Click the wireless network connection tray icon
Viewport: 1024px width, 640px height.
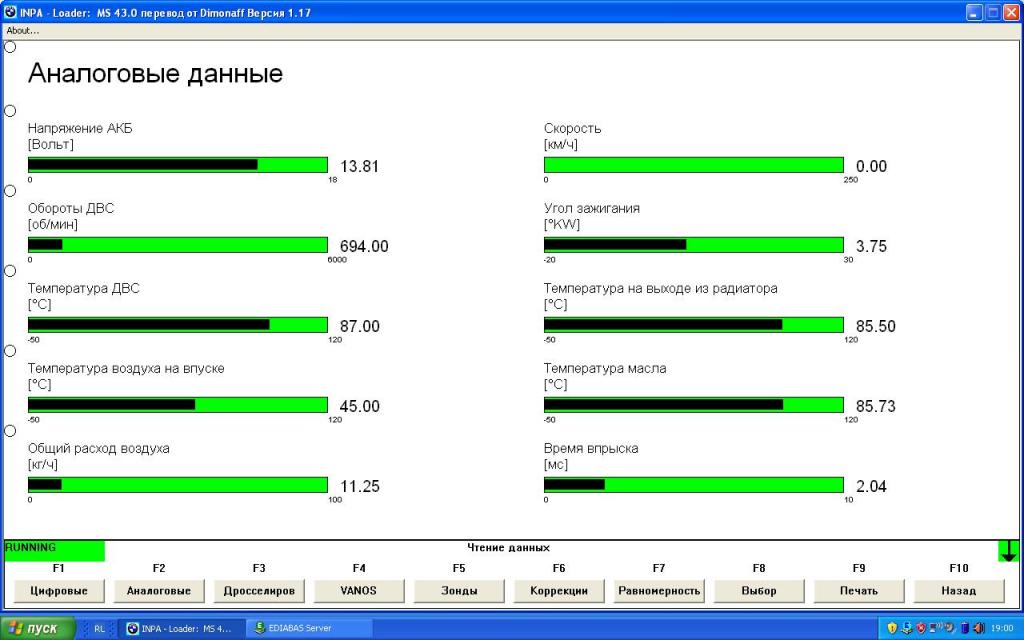coord(935,628)
